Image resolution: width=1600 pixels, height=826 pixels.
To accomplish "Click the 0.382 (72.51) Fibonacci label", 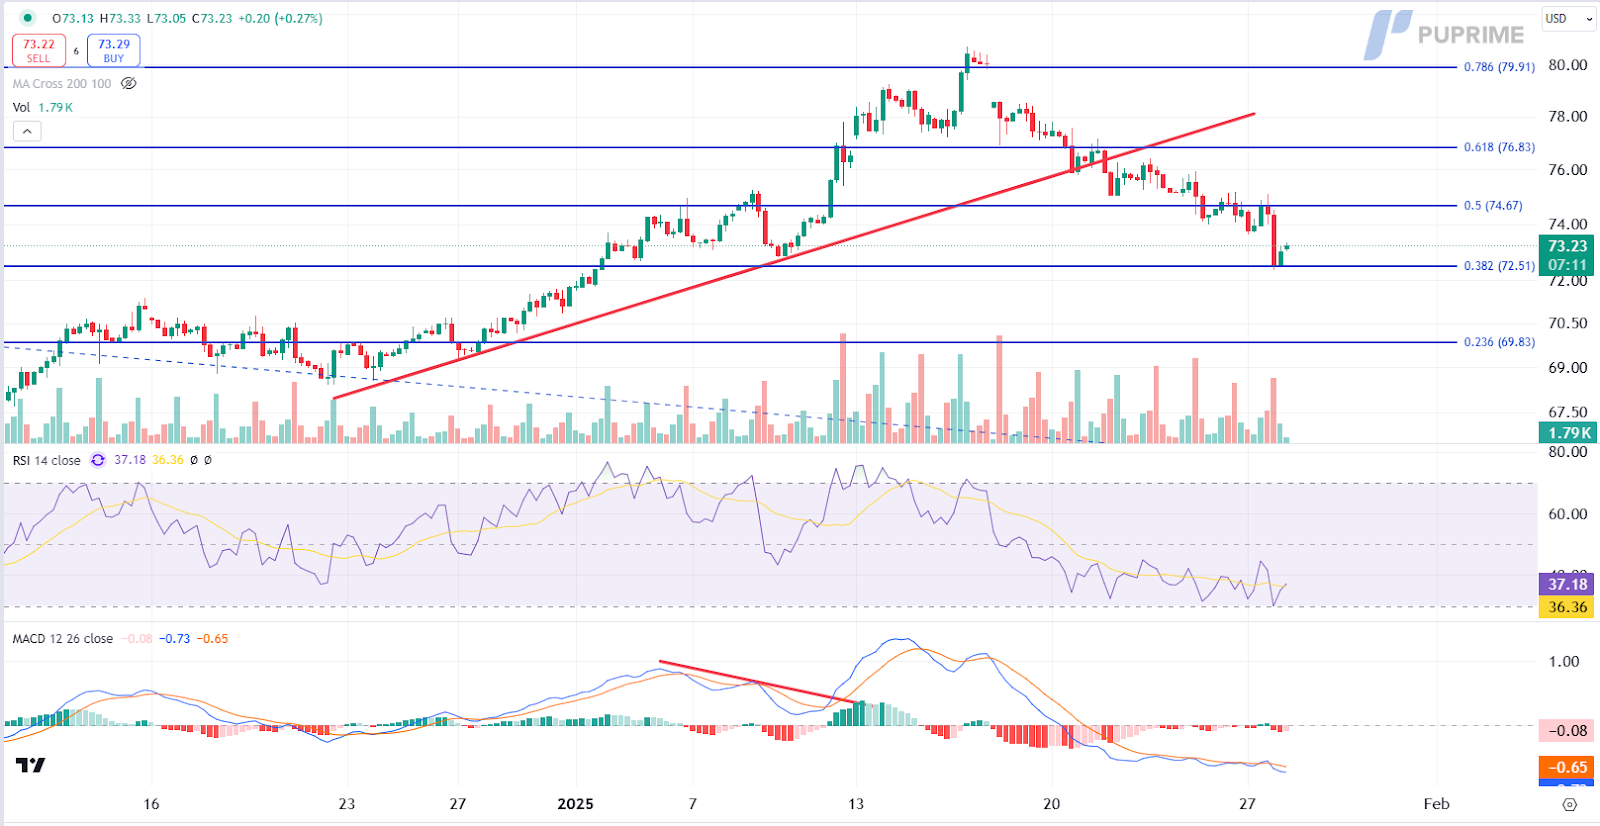I will click(1499, 266).
